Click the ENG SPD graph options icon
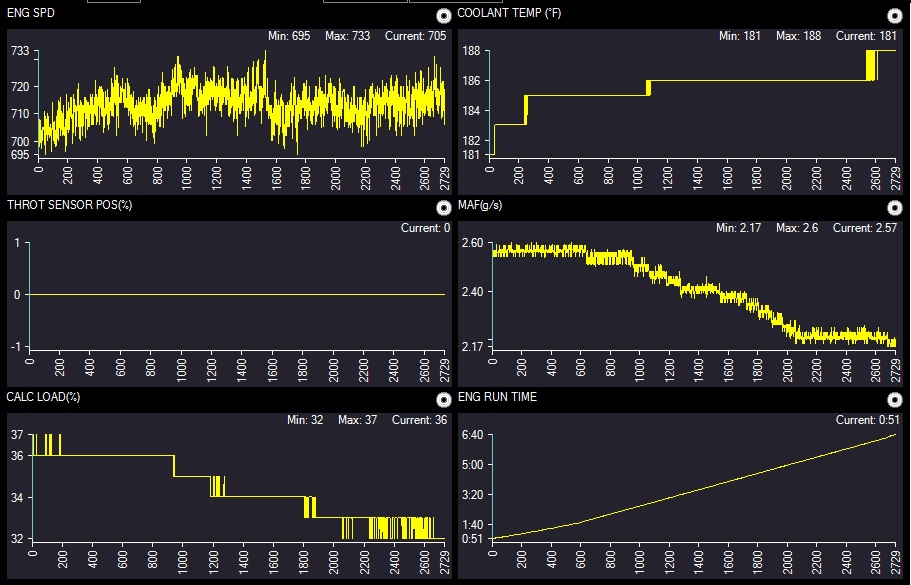Image resolution: width=911 pixels, height=585 pixels. [x=443, y=15]
